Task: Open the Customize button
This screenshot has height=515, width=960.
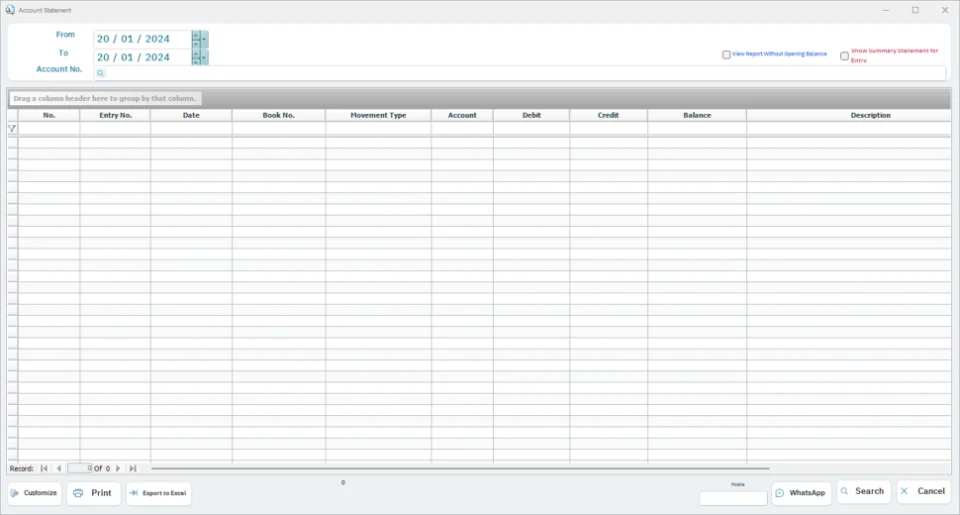Action: click(x=34, y=493)
